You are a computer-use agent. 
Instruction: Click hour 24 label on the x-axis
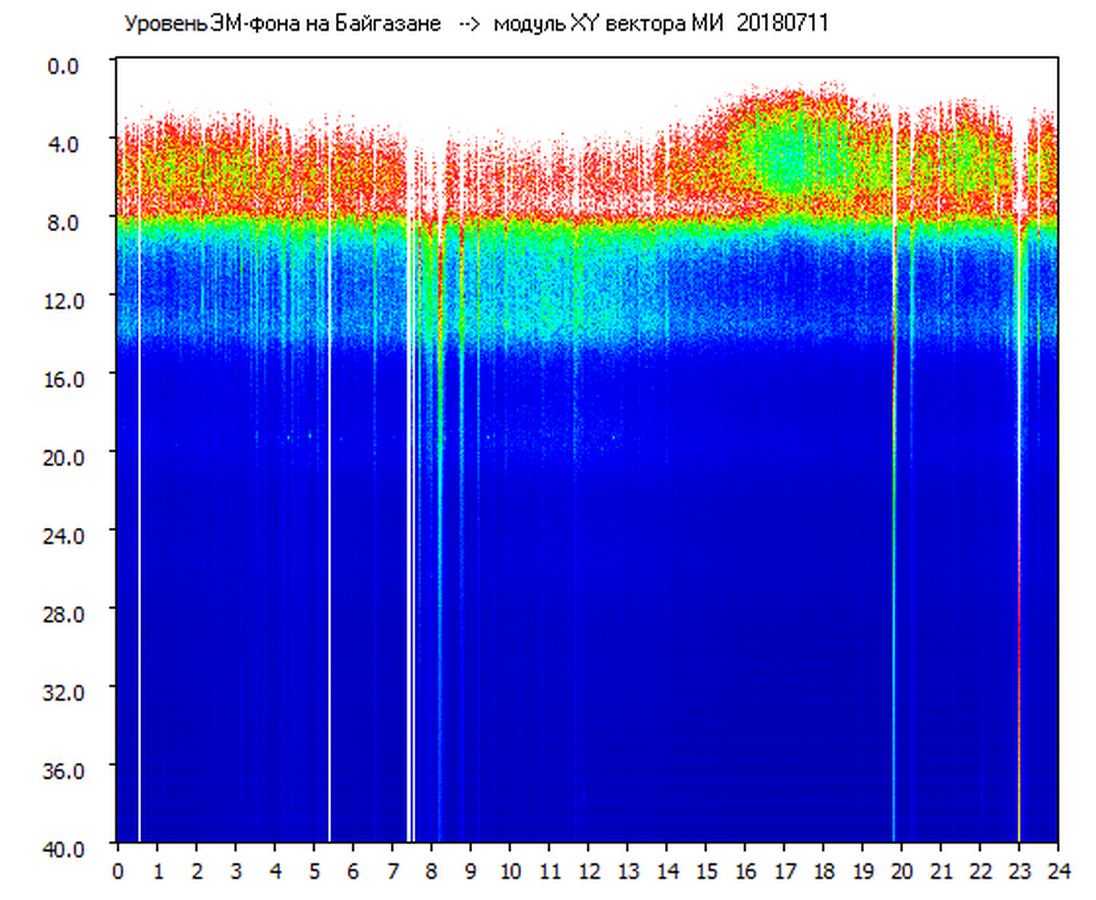[1058, 871]
